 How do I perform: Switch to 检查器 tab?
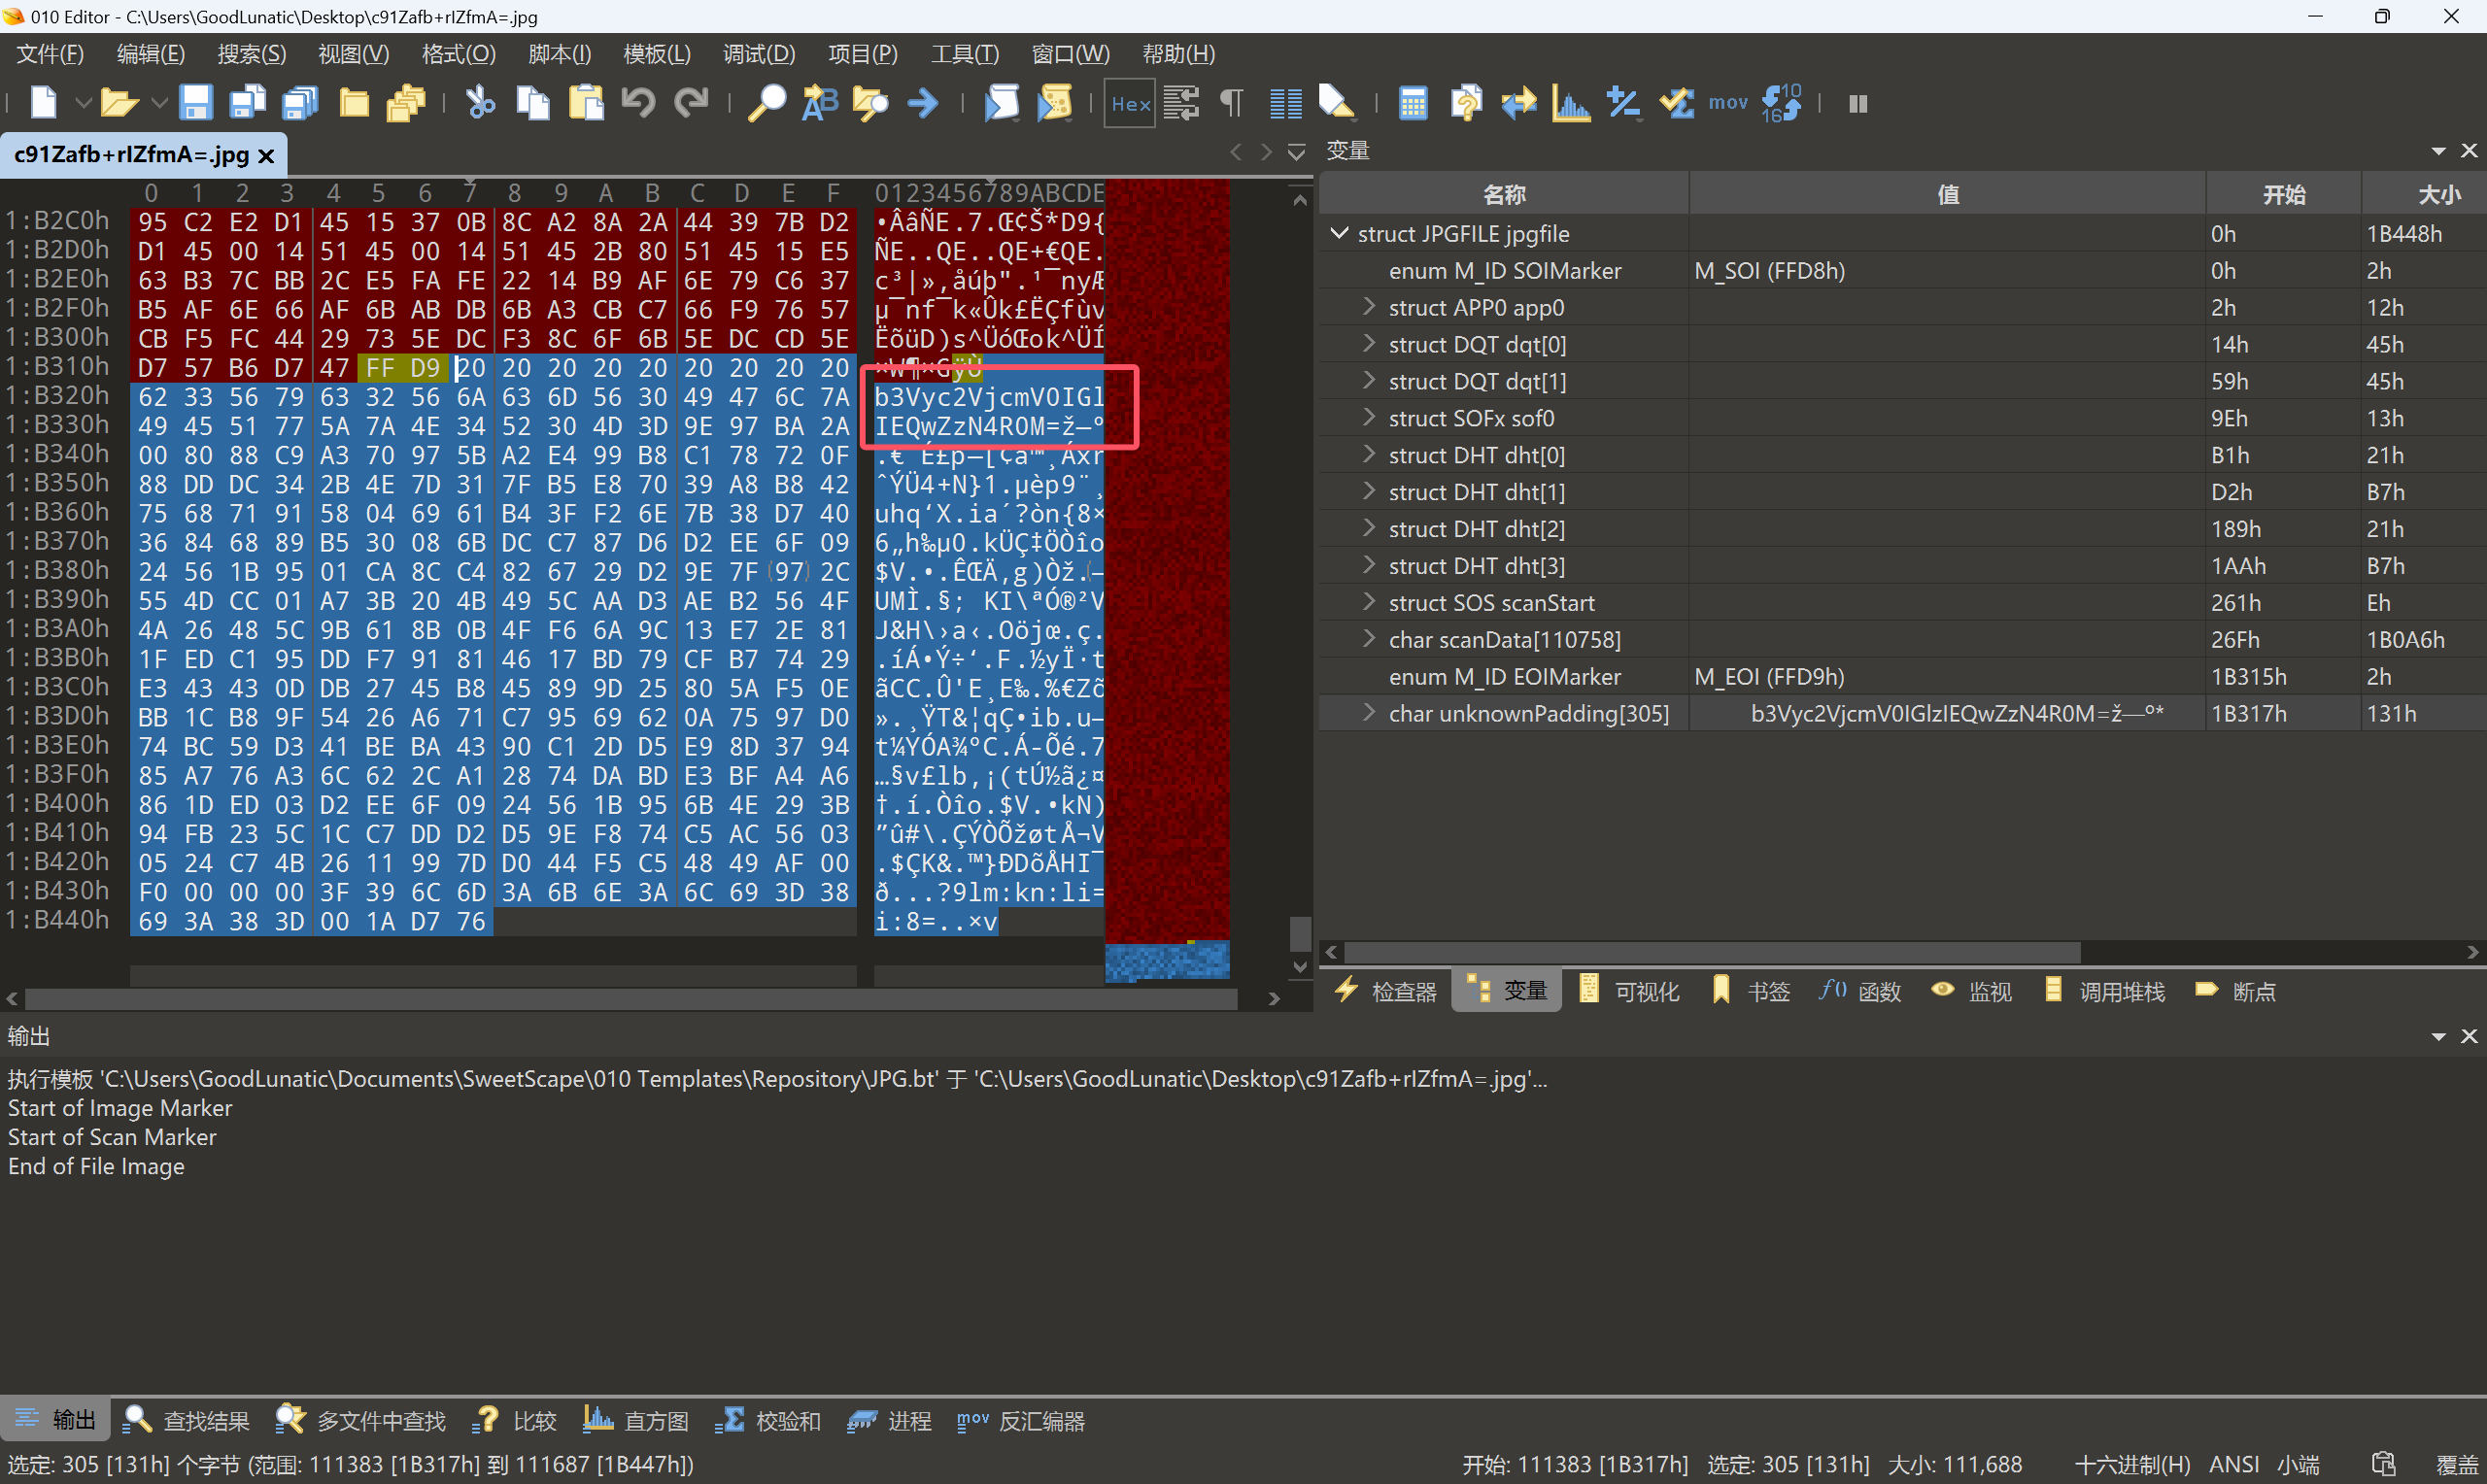(x=1387, y=991)
